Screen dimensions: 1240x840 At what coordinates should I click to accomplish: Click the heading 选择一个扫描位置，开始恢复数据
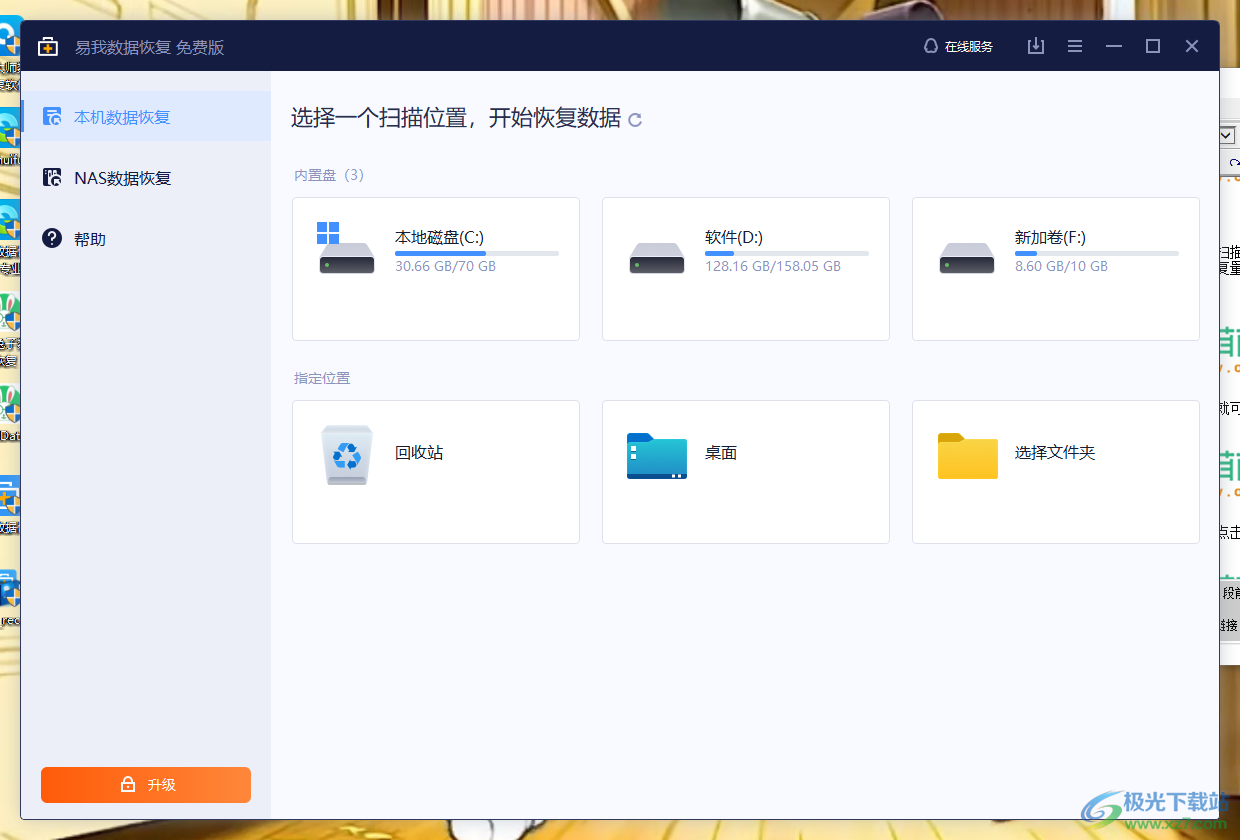click(456, 118)
